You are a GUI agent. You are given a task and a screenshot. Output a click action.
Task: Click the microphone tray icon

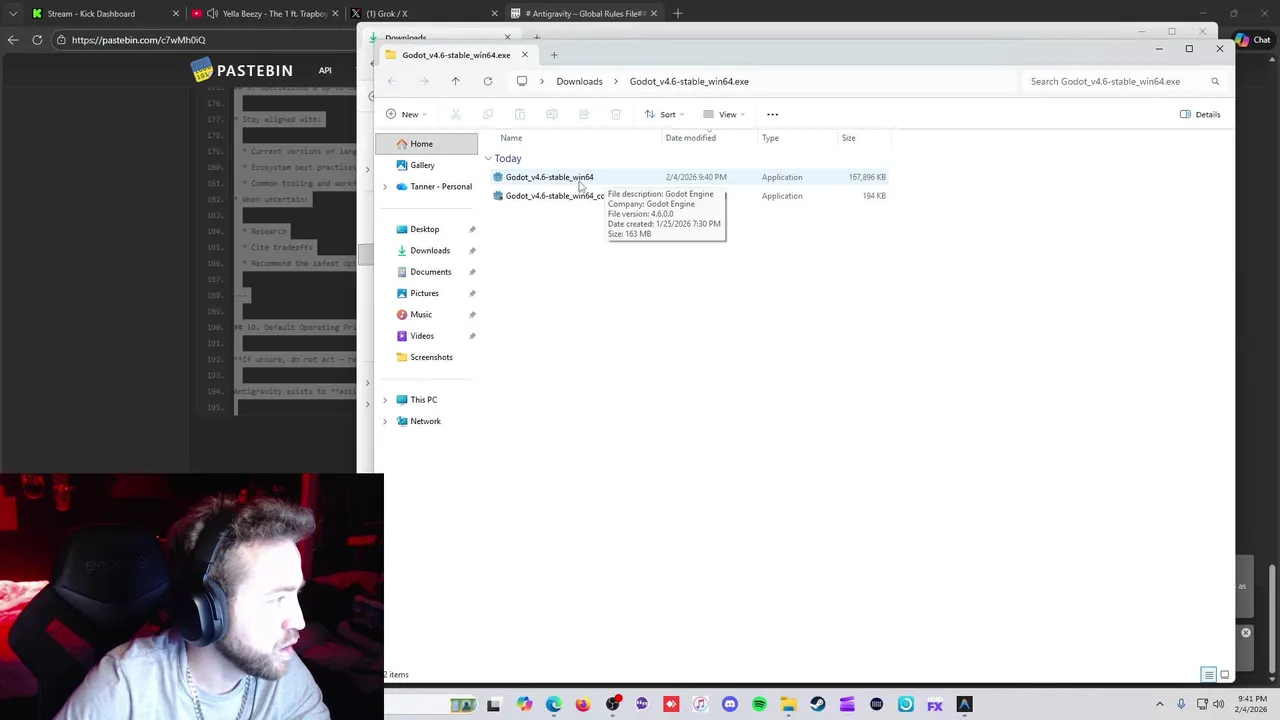click(x=1181, y=704)
